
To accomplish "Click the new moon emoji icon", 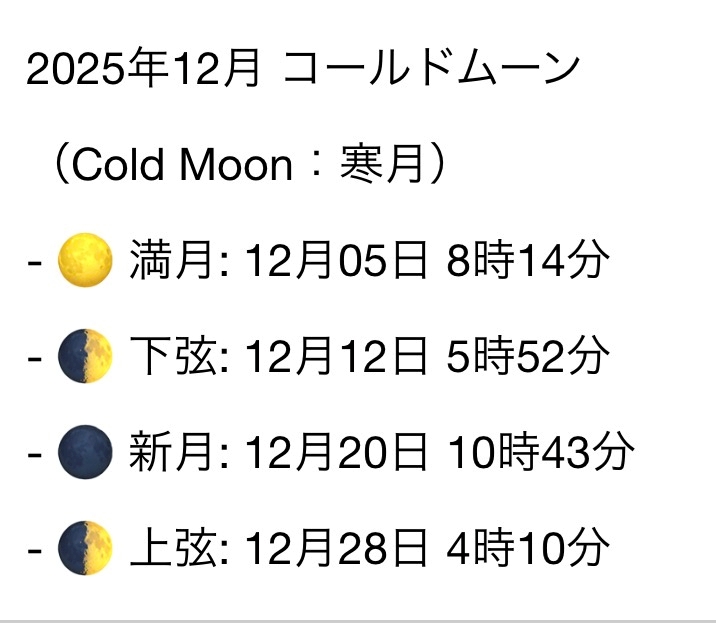I will (x=85, y=452).
